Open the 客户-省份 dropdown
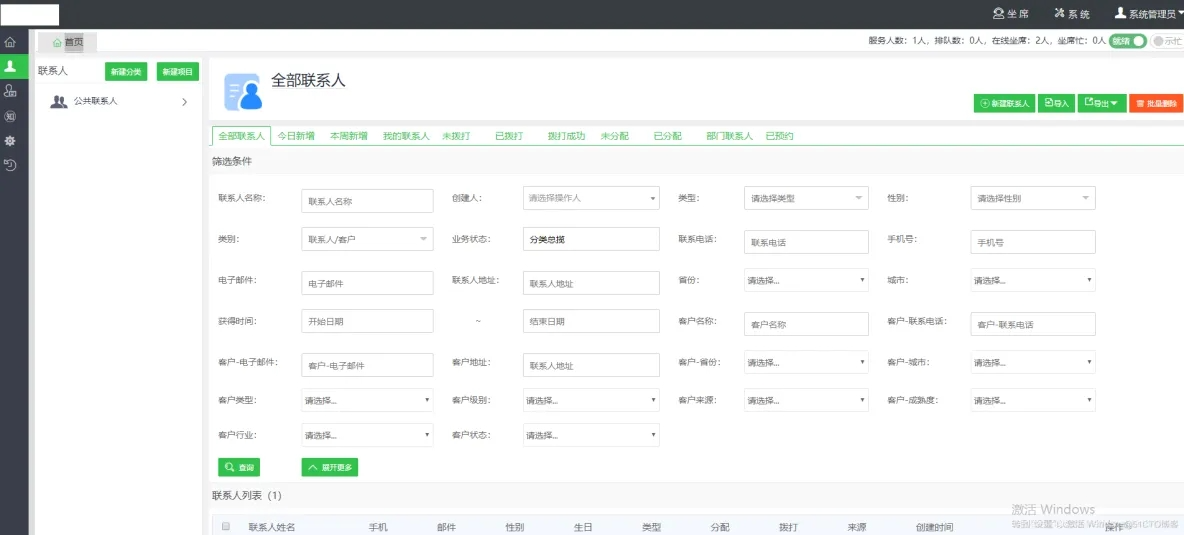Screen dimensions: 1184x535 coord(806,362)
